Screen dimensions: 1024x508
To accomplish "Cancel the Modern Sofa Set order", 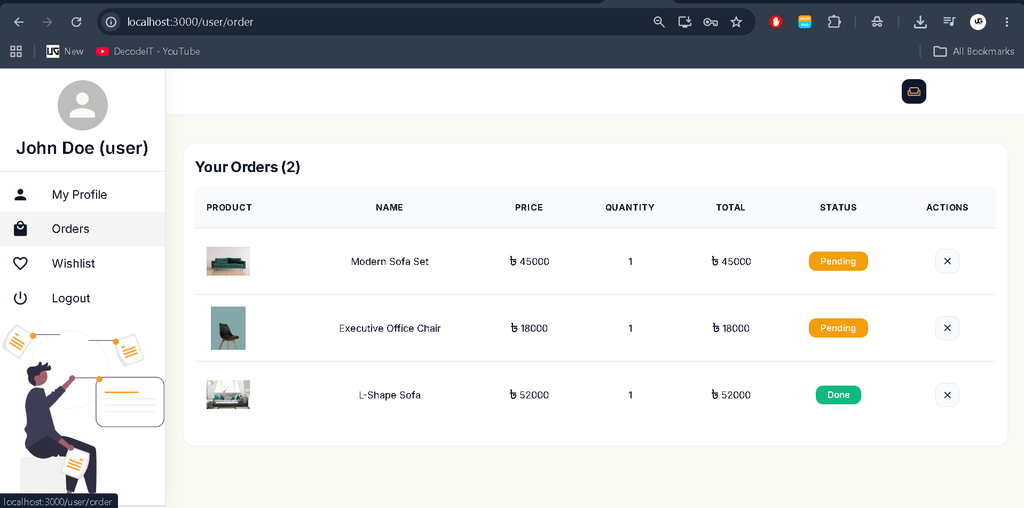I will [x=947, y=261].
